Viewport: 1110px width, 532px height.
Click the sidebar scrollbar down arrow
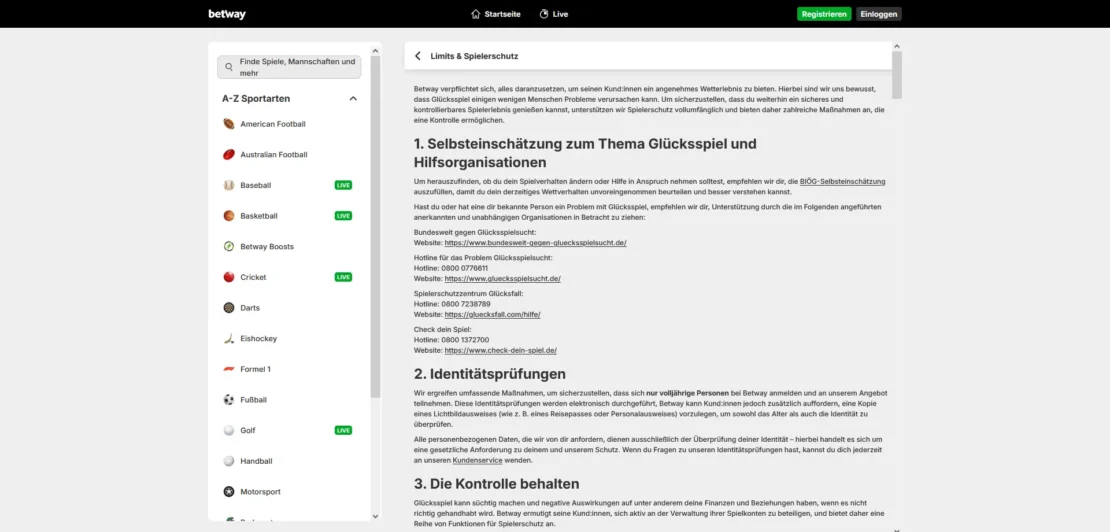coord(375,516)
